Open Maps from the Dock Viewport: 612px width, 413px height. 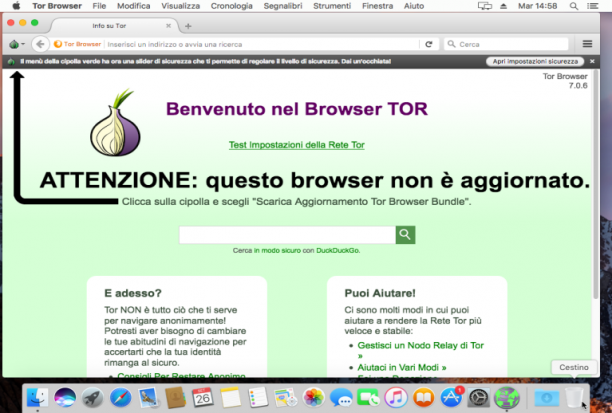click(286, 398)
